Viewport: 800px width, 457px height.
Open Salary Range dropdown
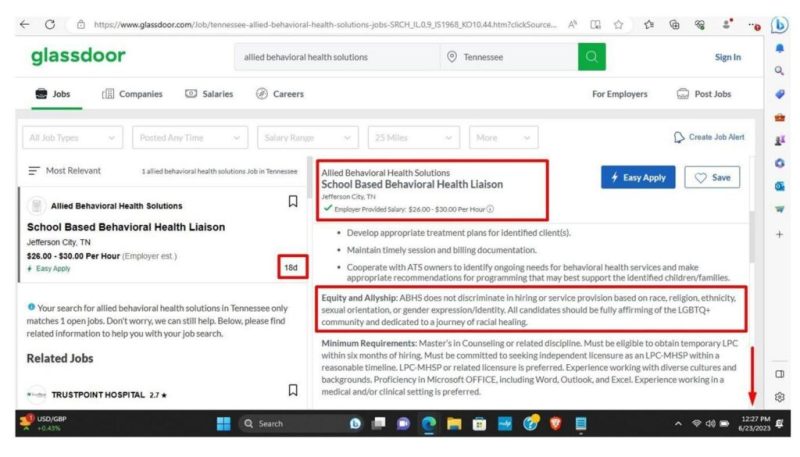click(x=308, y=138)
